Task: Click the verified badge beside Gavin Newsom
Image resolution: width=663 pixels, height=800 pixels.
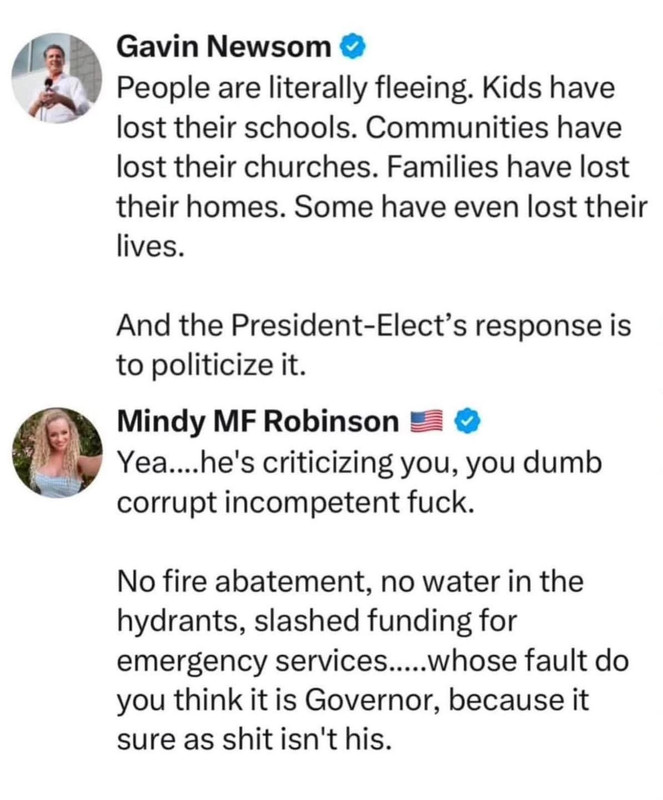Action: [x=353, y=47]
